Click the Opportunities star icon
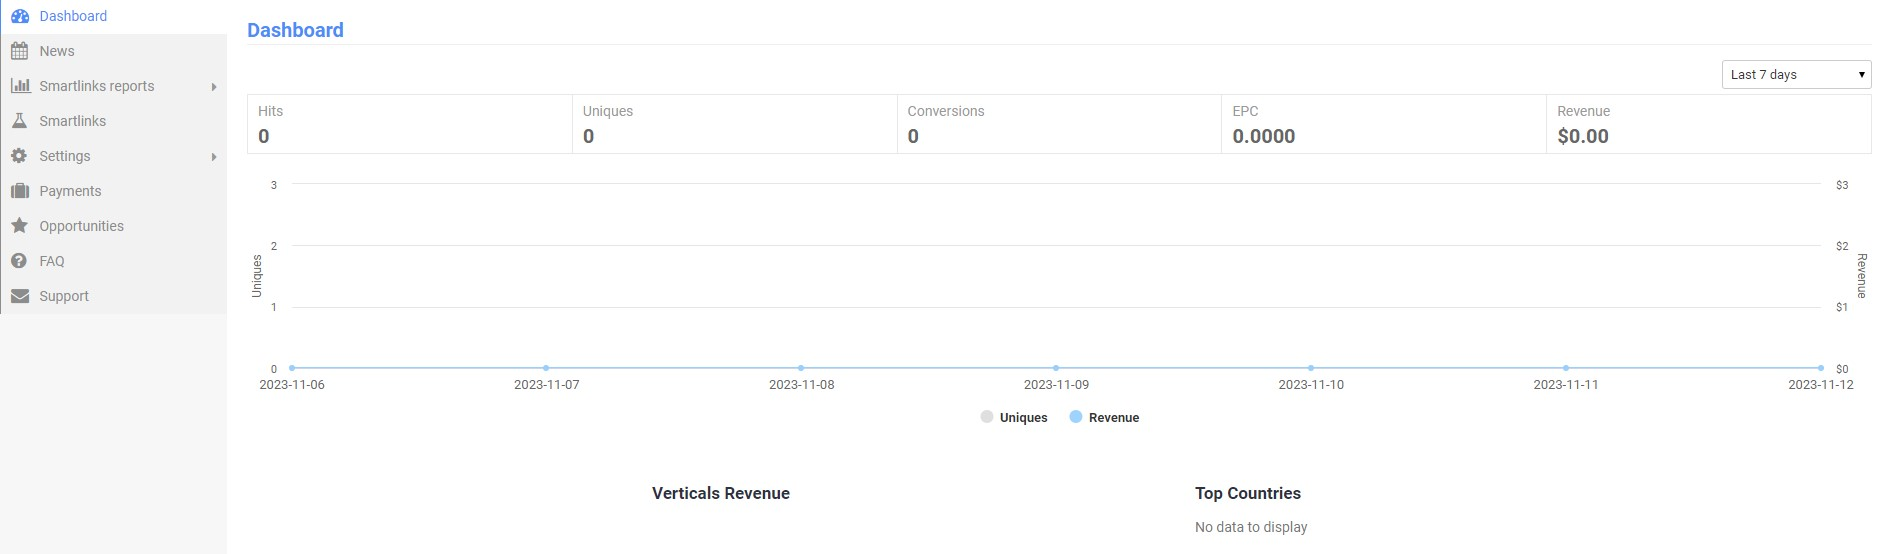Viewport: 1886px width, 554px height. [x=19, y=226]
